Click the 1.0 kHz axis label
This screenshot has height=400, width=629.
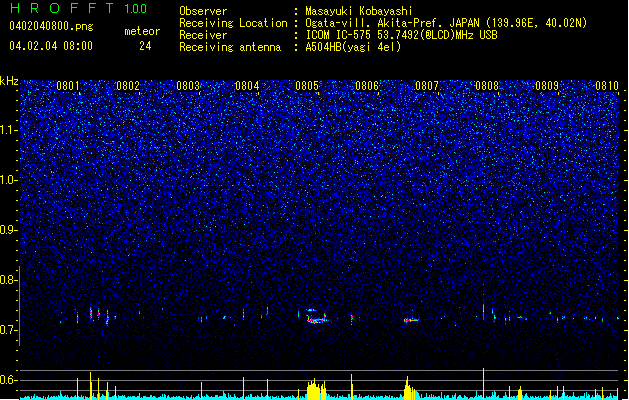click(9, 180)
